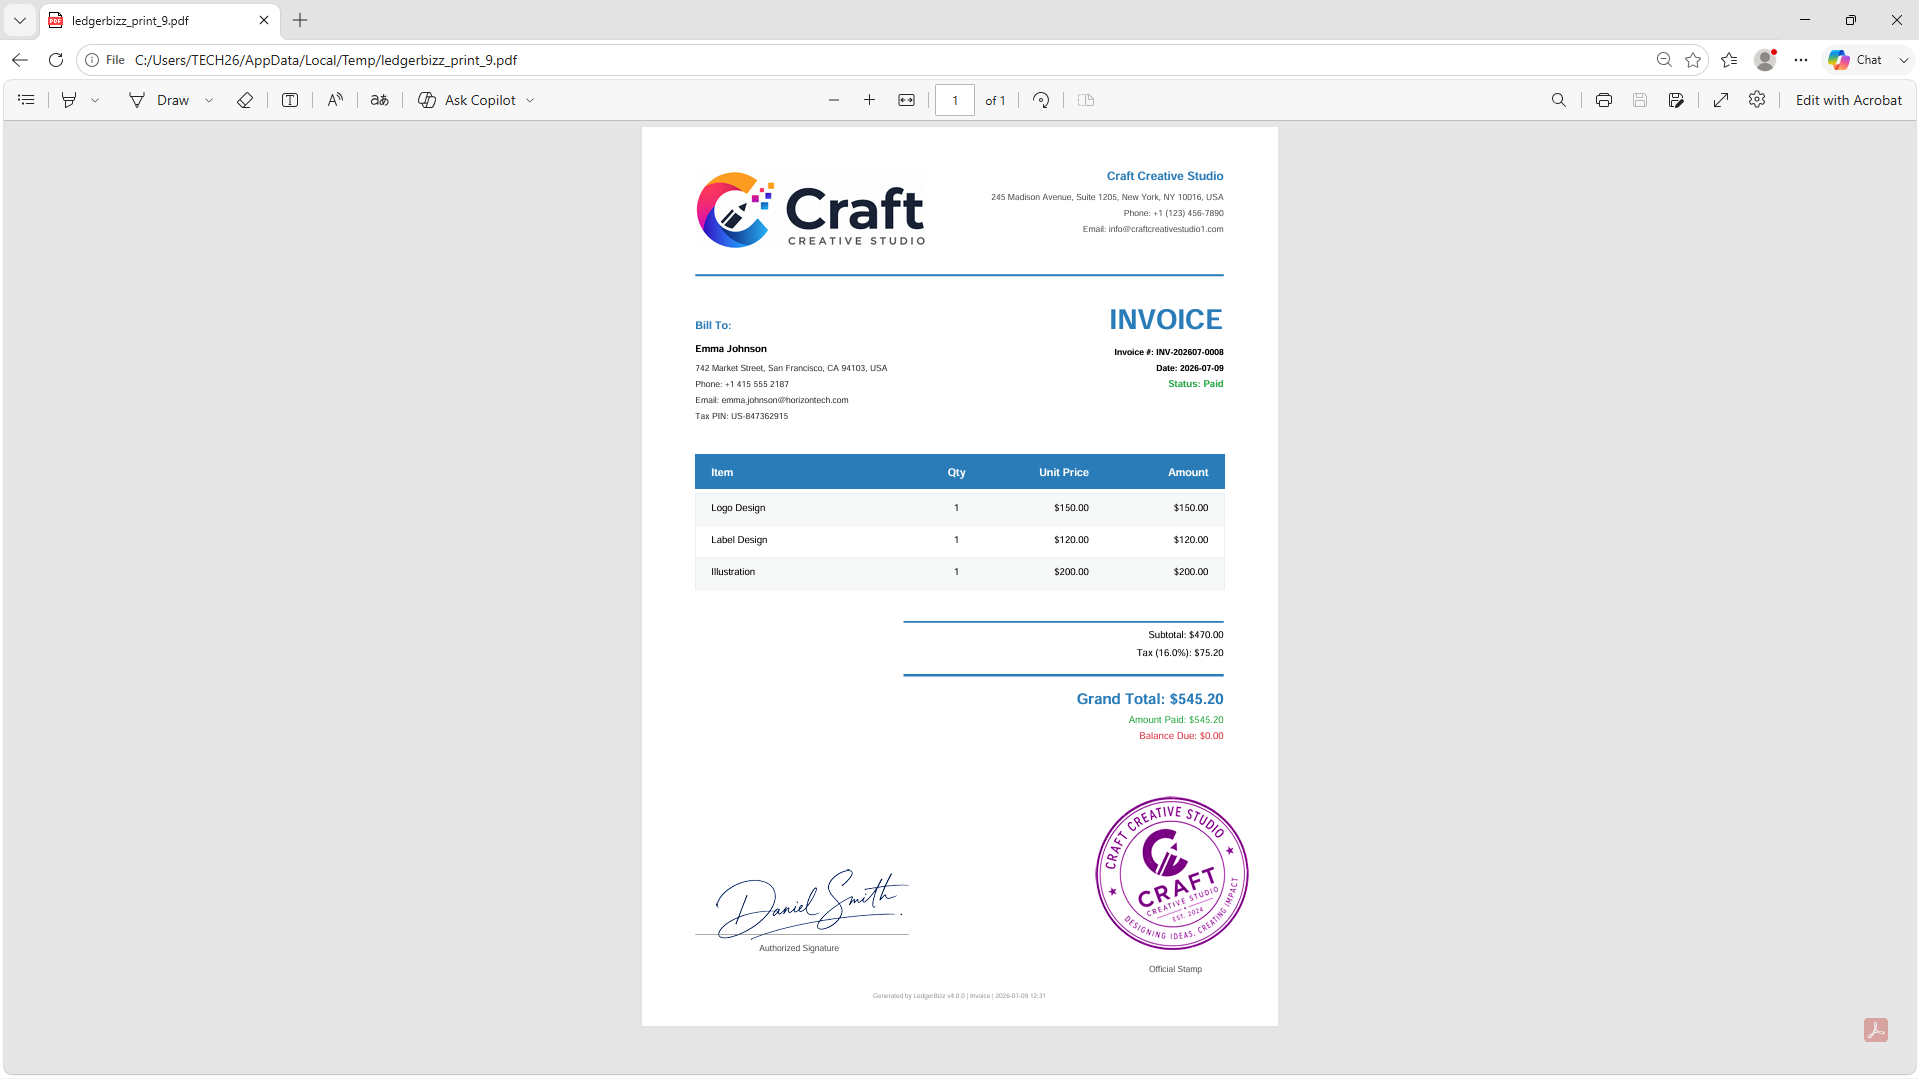Search inside the PDF document

1559,100
